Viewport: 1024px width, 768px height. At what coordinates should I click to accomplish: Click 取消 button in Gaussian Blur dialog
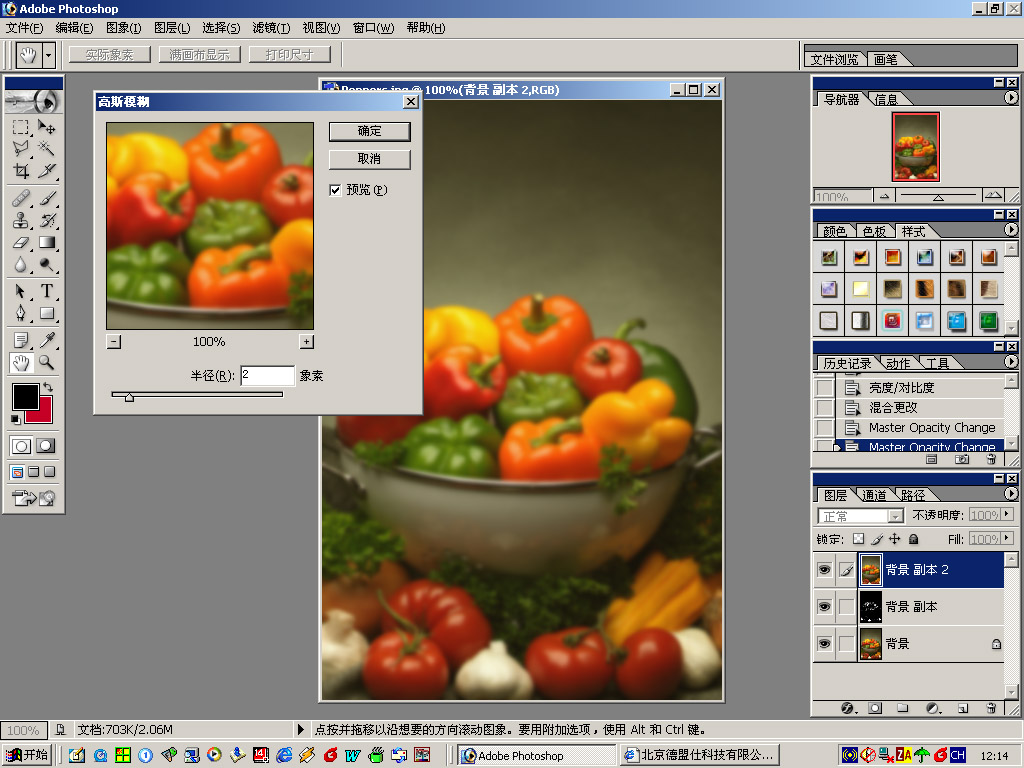(x=370, y=159)
